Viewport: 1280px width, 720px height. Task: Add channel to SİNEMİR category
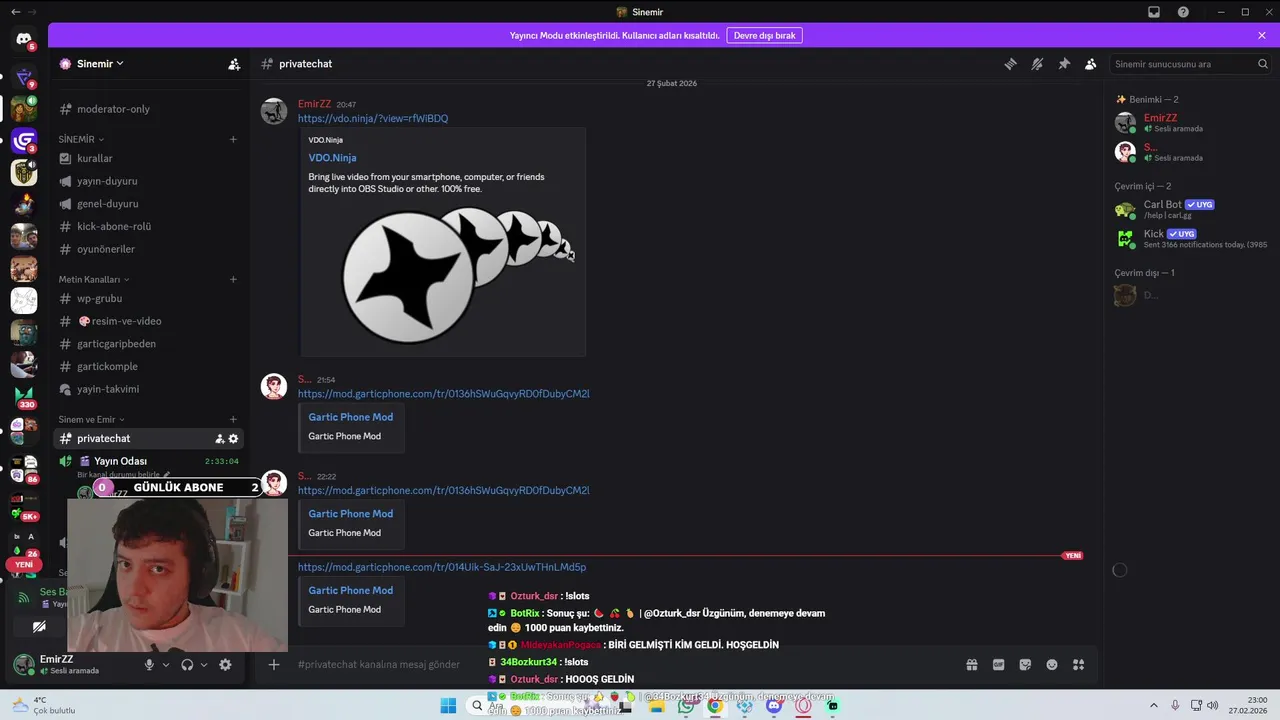233,139
